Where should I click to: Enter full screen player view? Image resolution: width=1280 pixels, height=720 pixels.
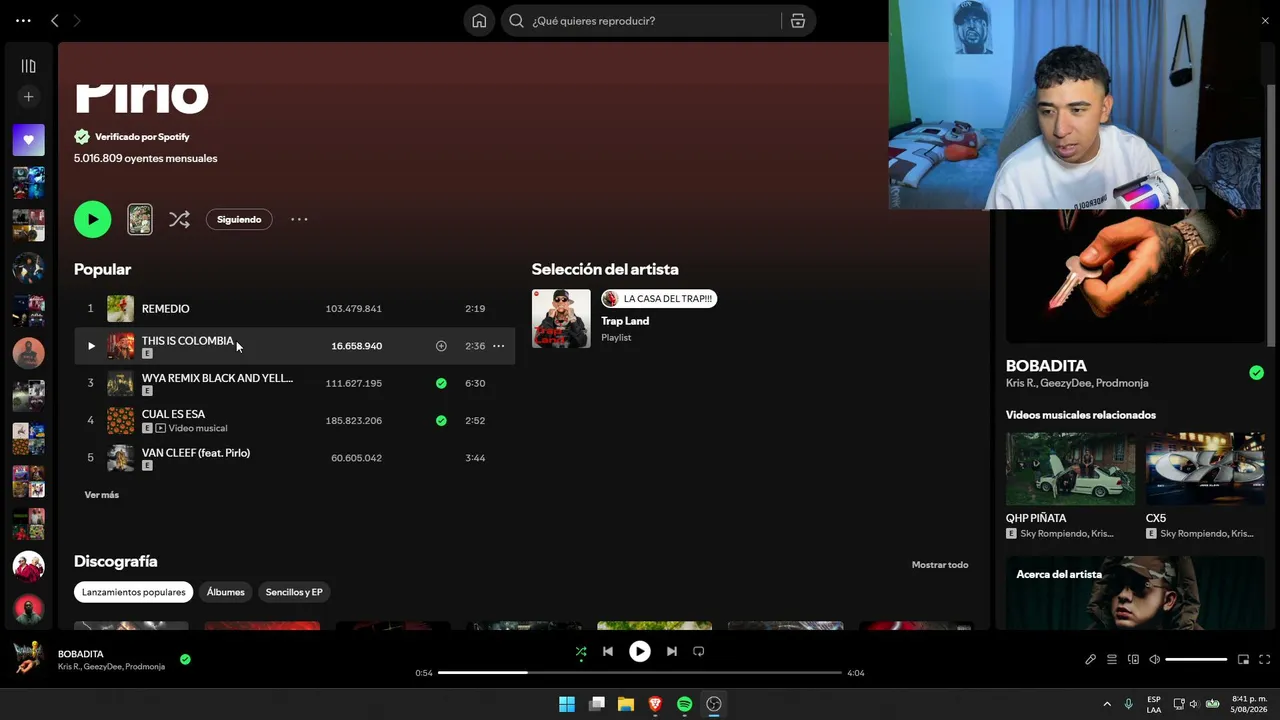point(1264,660)
